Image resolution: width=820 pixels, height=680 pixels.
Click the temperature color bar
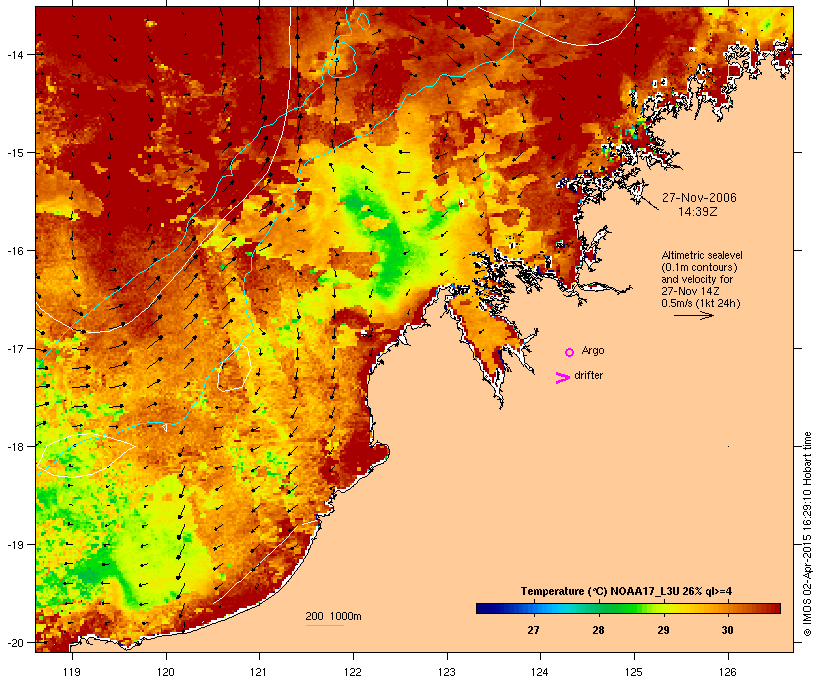coord(628,608)
